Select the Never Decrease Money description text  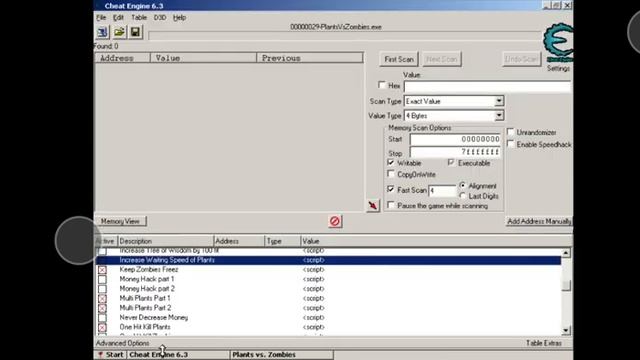pos(153,317)
